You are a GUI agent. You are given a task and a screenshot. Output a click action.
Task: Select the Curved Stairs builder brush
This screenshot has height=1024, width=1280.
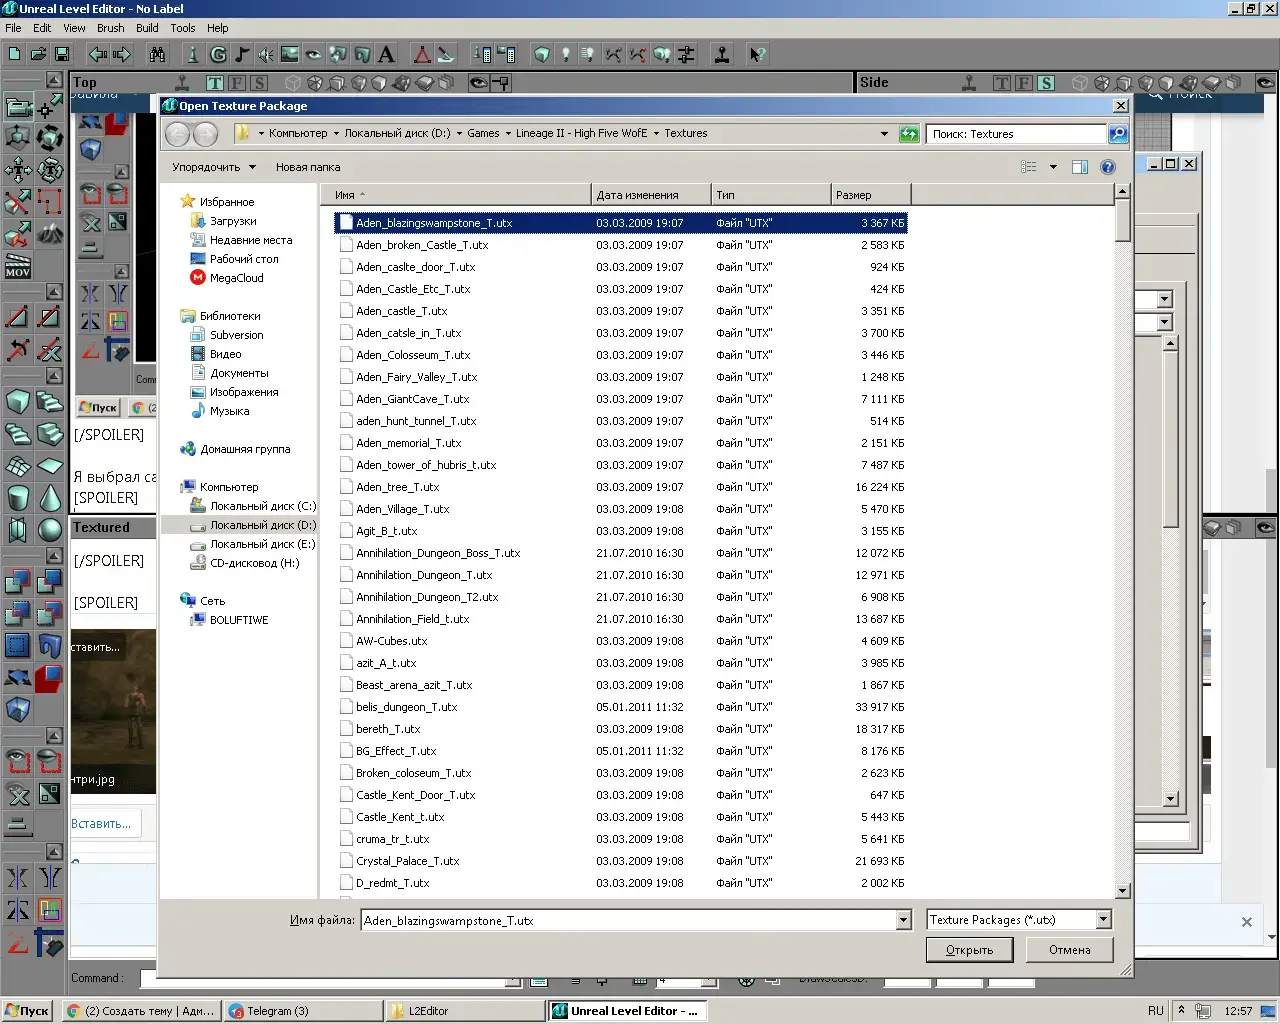click(50, 402)
